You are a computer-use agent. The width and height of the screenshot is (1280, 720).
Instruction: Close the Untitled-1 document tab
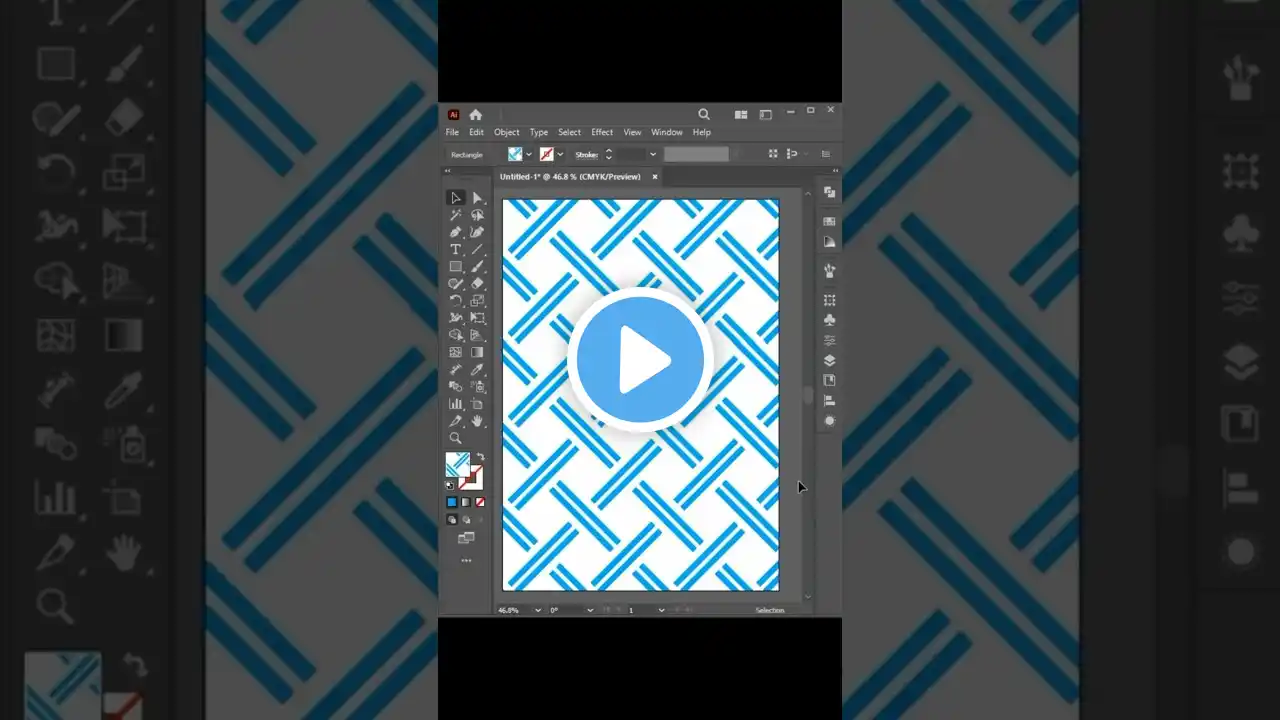[655, 177]
